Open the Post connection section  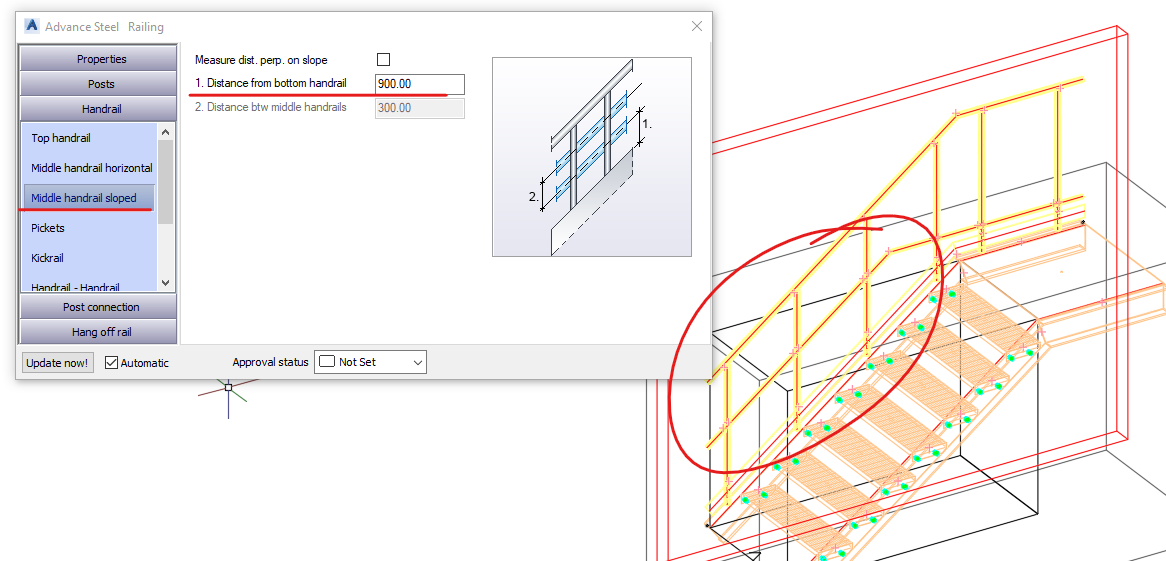(x=98, y=307)
